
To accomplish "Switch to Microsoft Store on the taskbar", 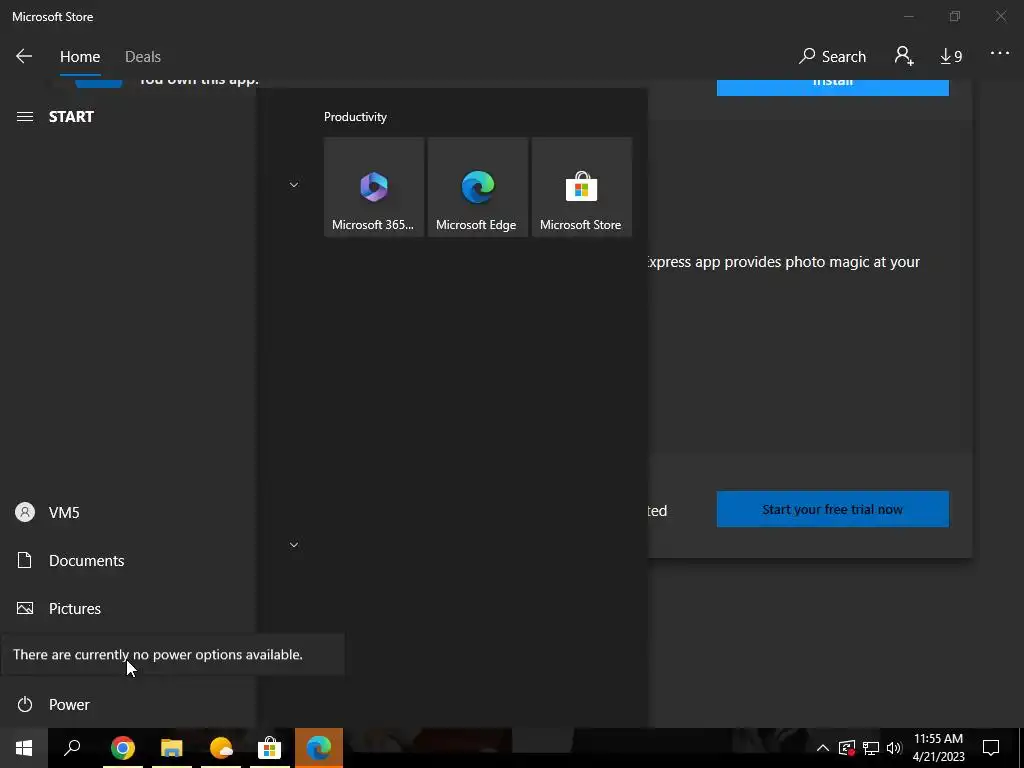I will click(x=270, y=748).
